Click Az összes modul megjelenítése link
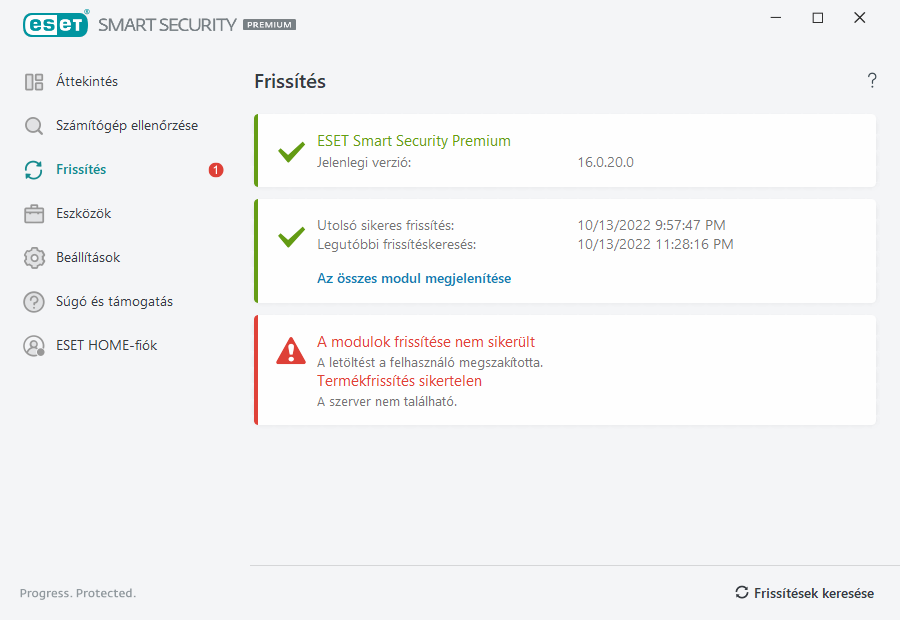Screen dimensions: 900x620 tap(414, 279)
